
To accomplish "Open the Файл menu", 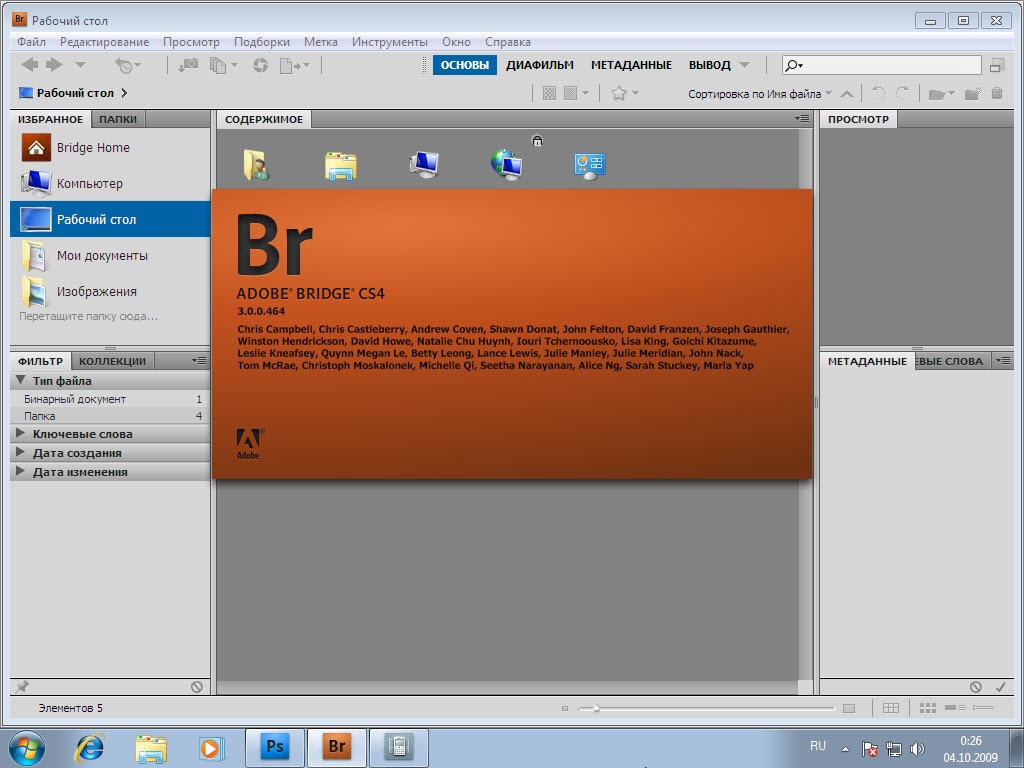I will (31, 42).
